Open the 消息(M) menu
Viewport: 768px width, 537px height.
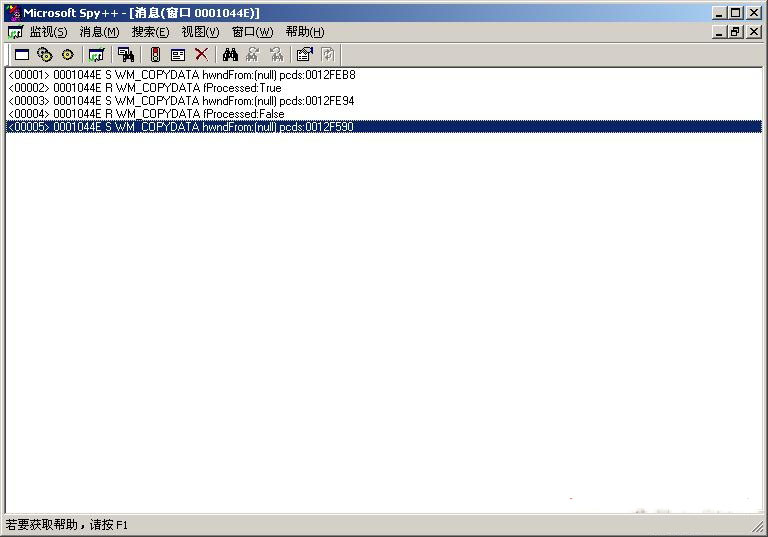(x=99, y=32)
